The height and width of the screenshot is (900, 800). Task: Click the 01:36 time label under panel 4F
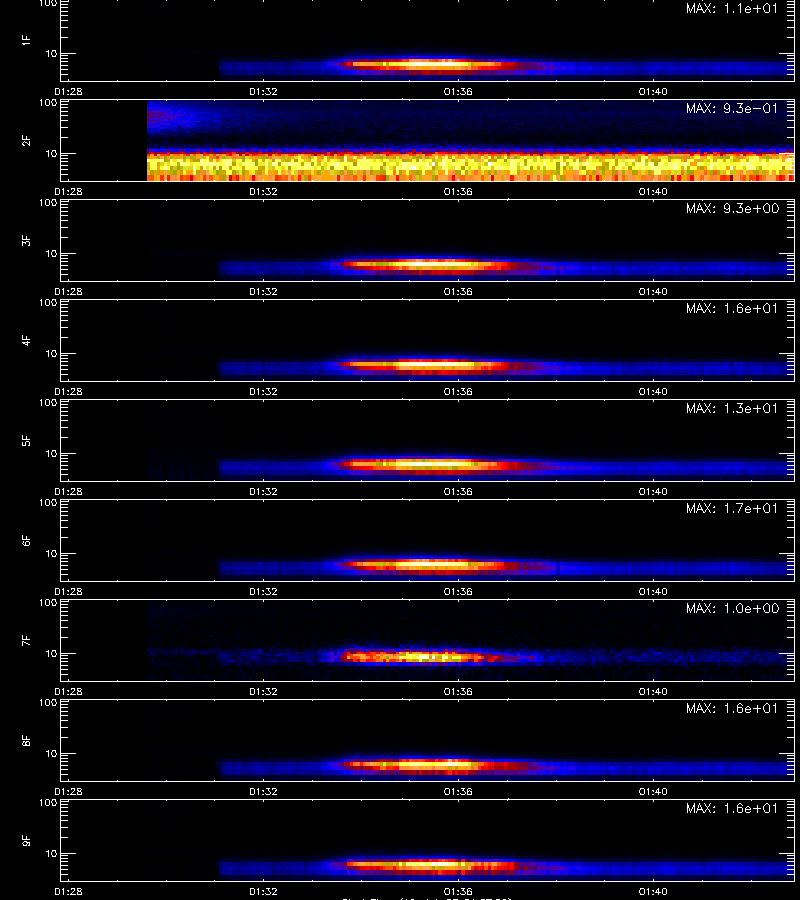tap(458, 391)
